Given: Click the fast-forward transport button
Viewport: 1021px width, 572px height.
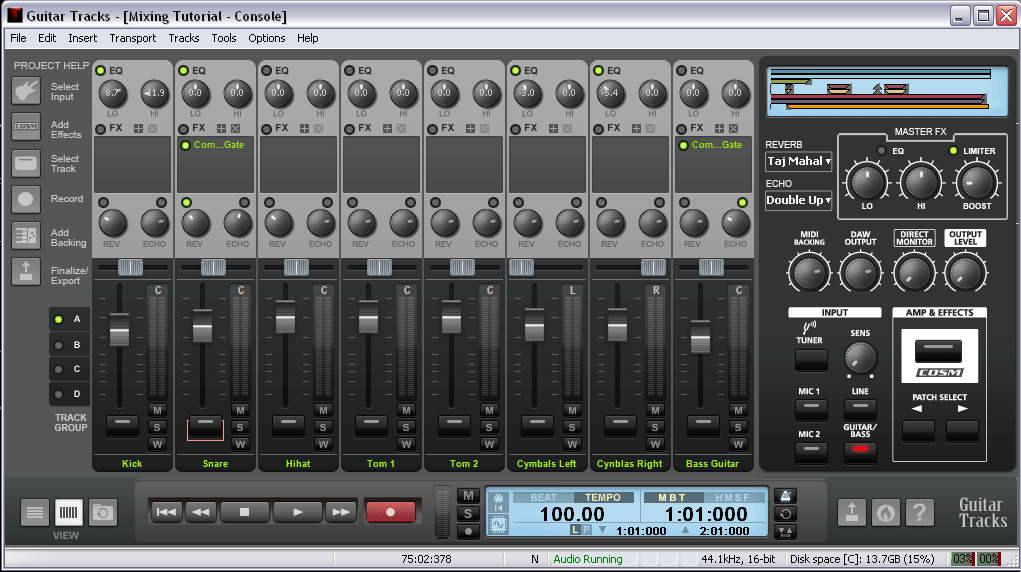Looking at the screenshot, I should (341, 512).
